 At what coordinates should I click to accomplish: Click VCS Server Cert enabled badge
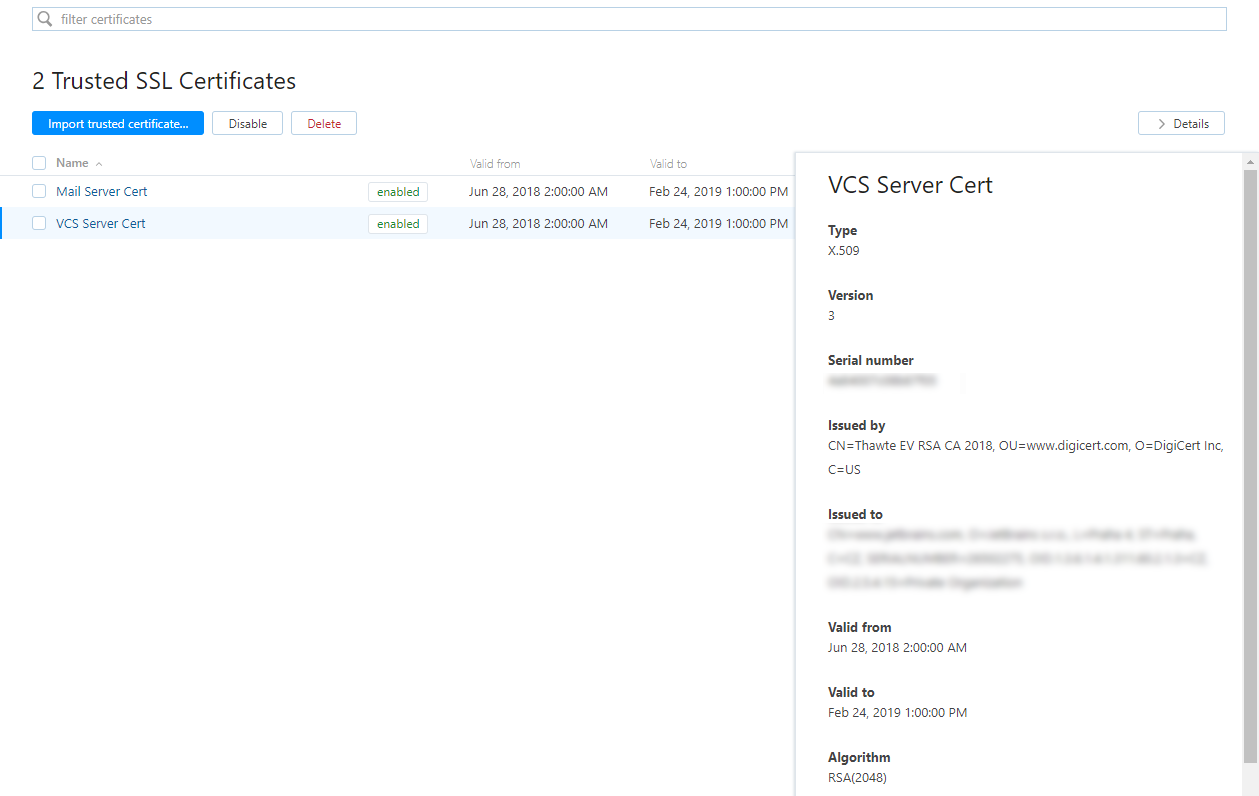[x=398, y=224]
